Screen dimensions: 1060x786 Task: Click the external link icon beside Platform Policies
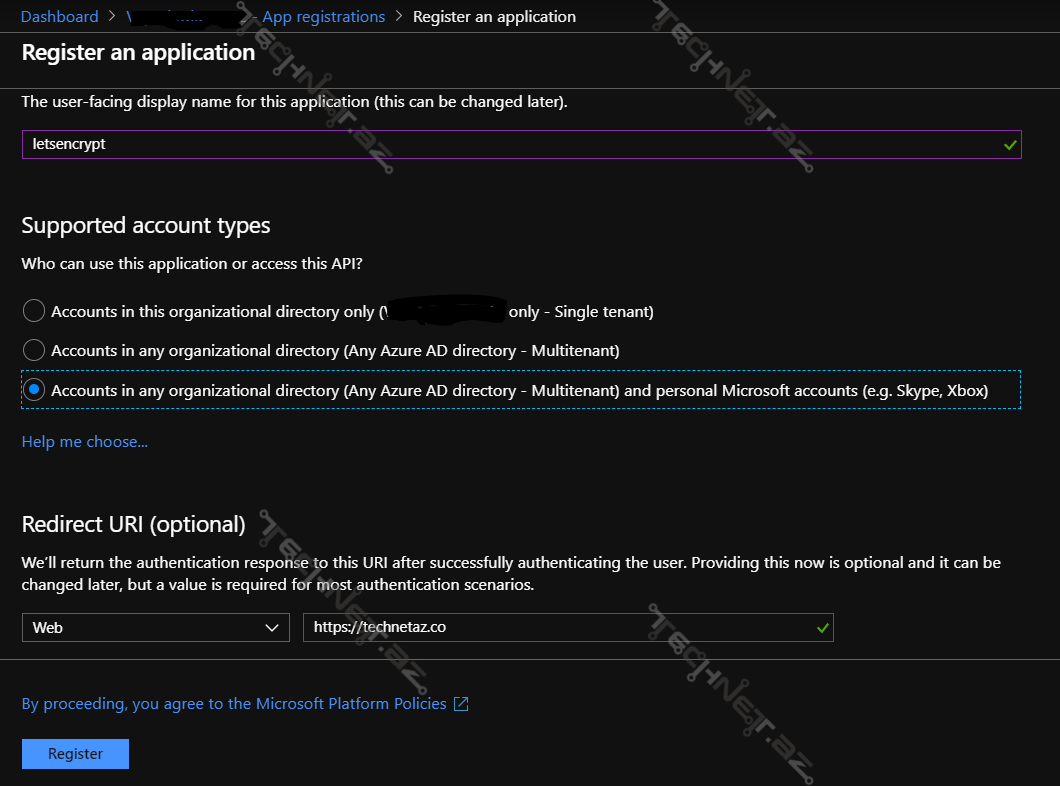pos(461,704)
